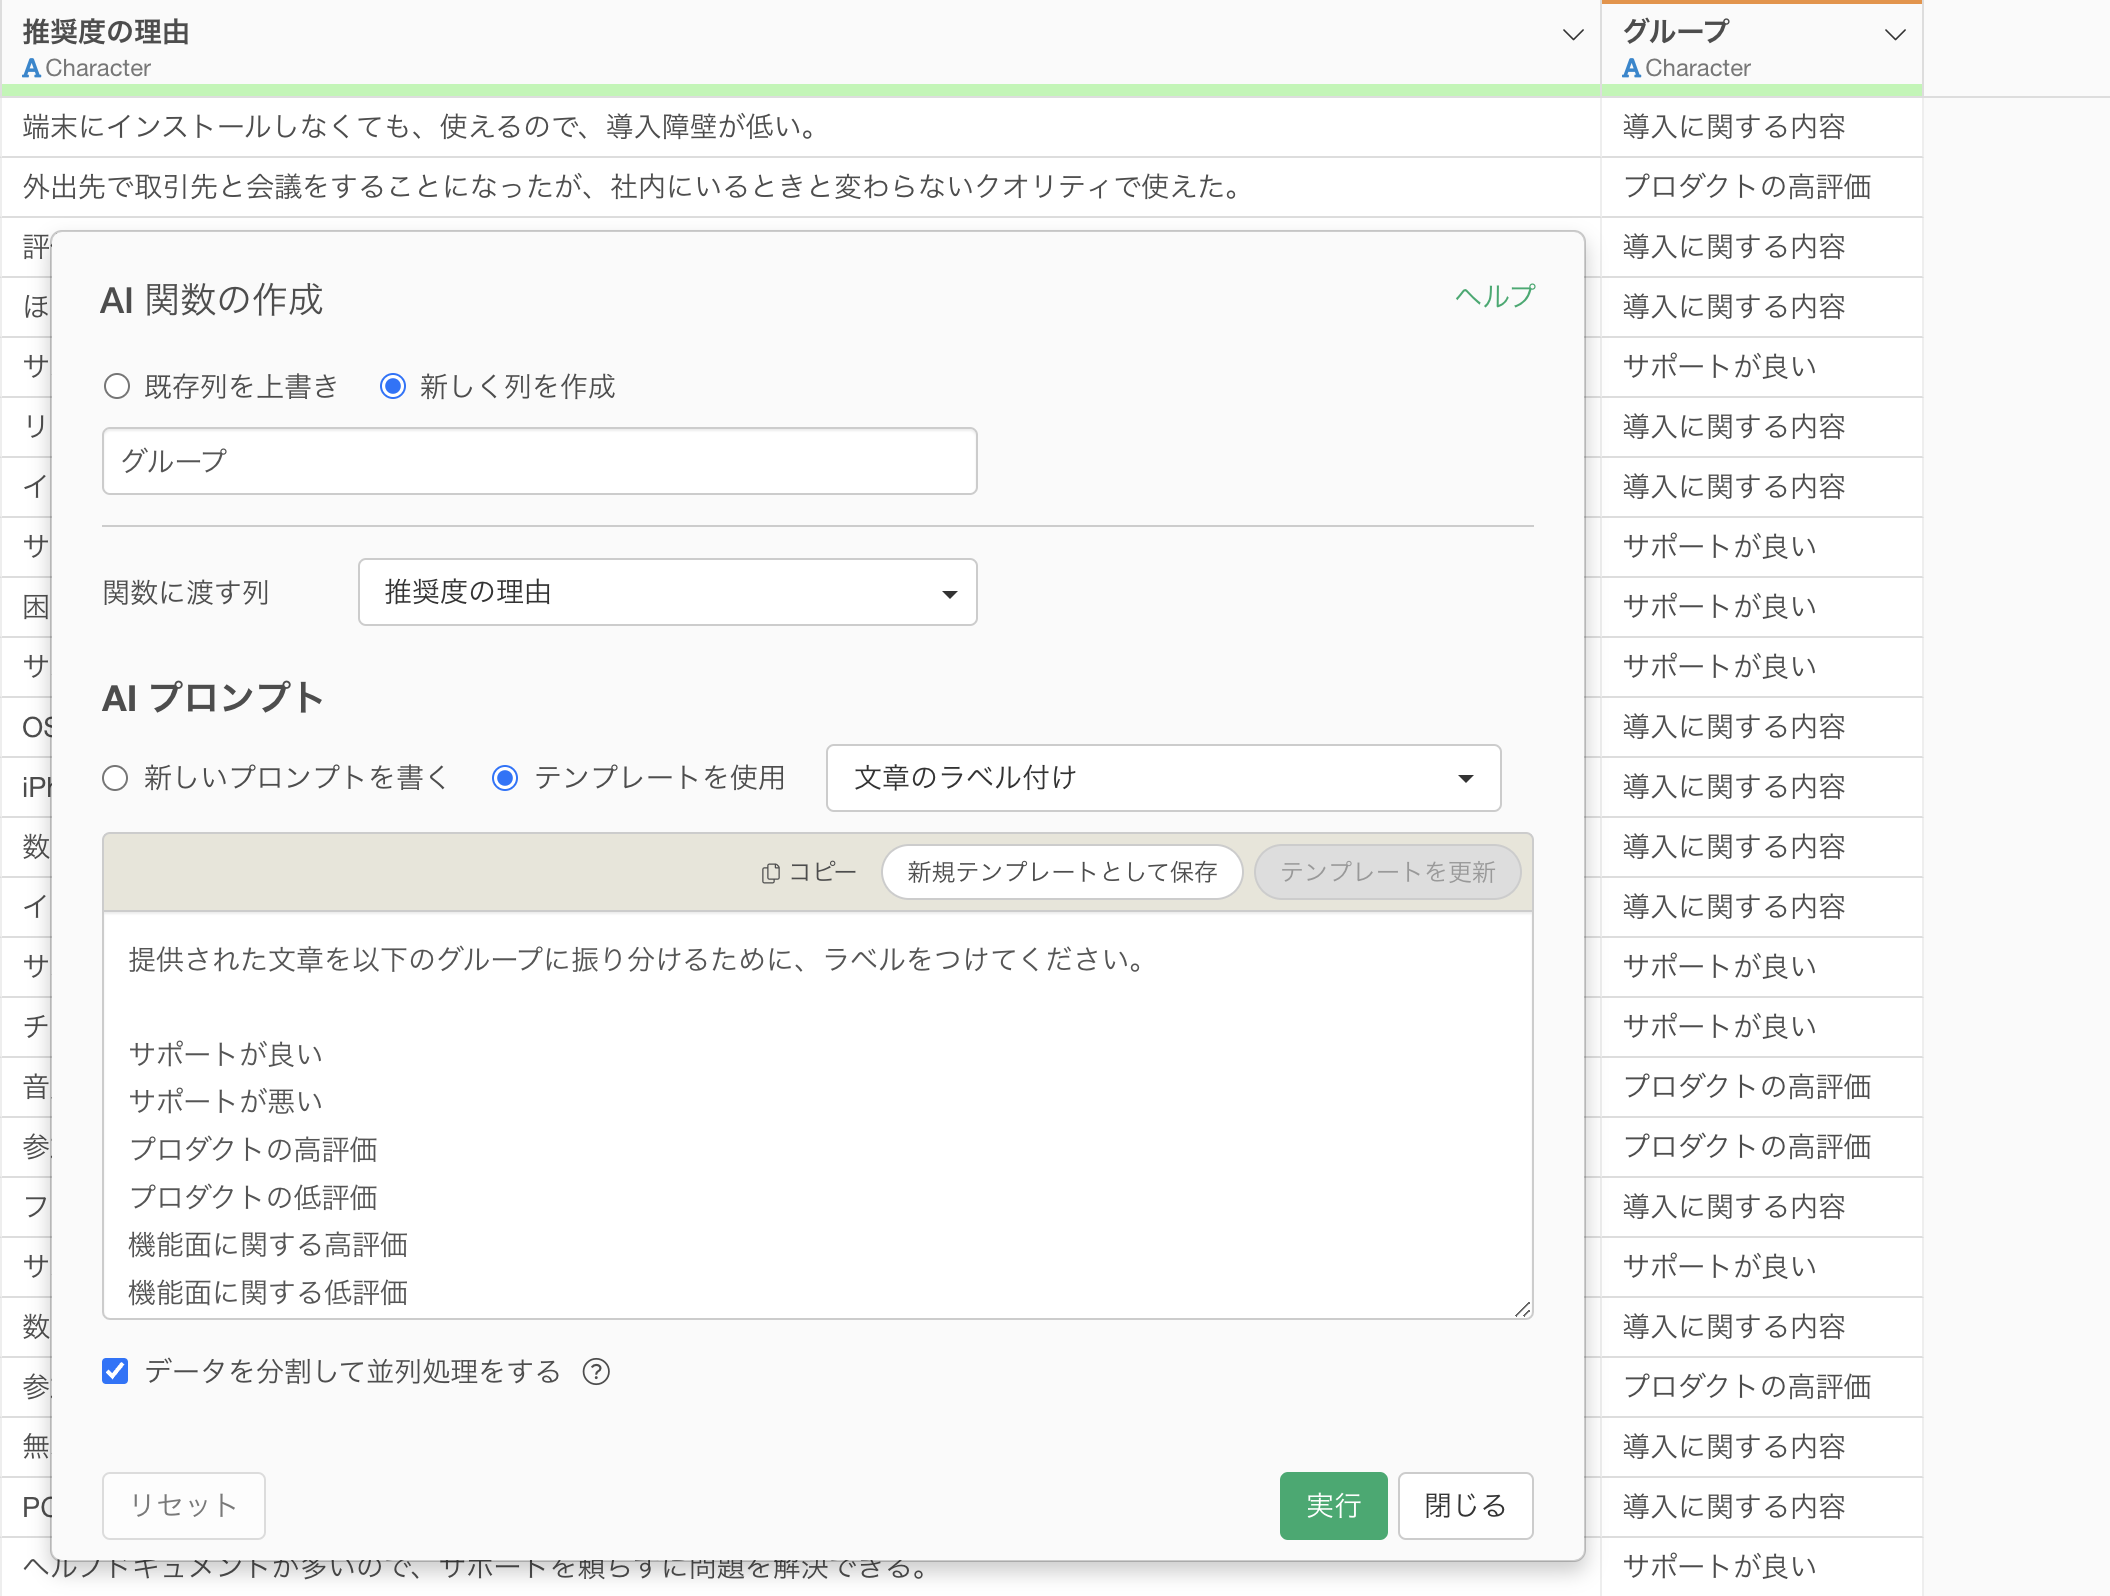Click the グループ column name input field
This screenshot has width=2110, height=1596.
pos(539,461)
